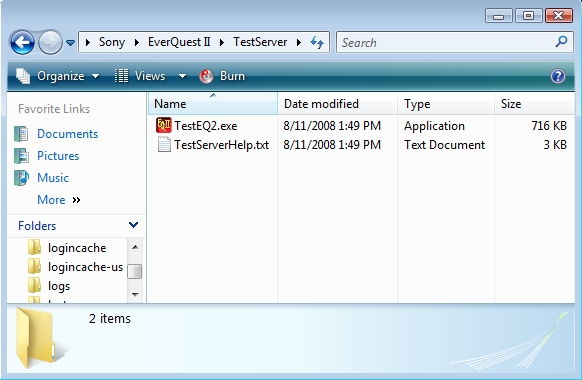Click the folder tree scrollbar thumb
582x380 pixels.
(x=135, y=271)
